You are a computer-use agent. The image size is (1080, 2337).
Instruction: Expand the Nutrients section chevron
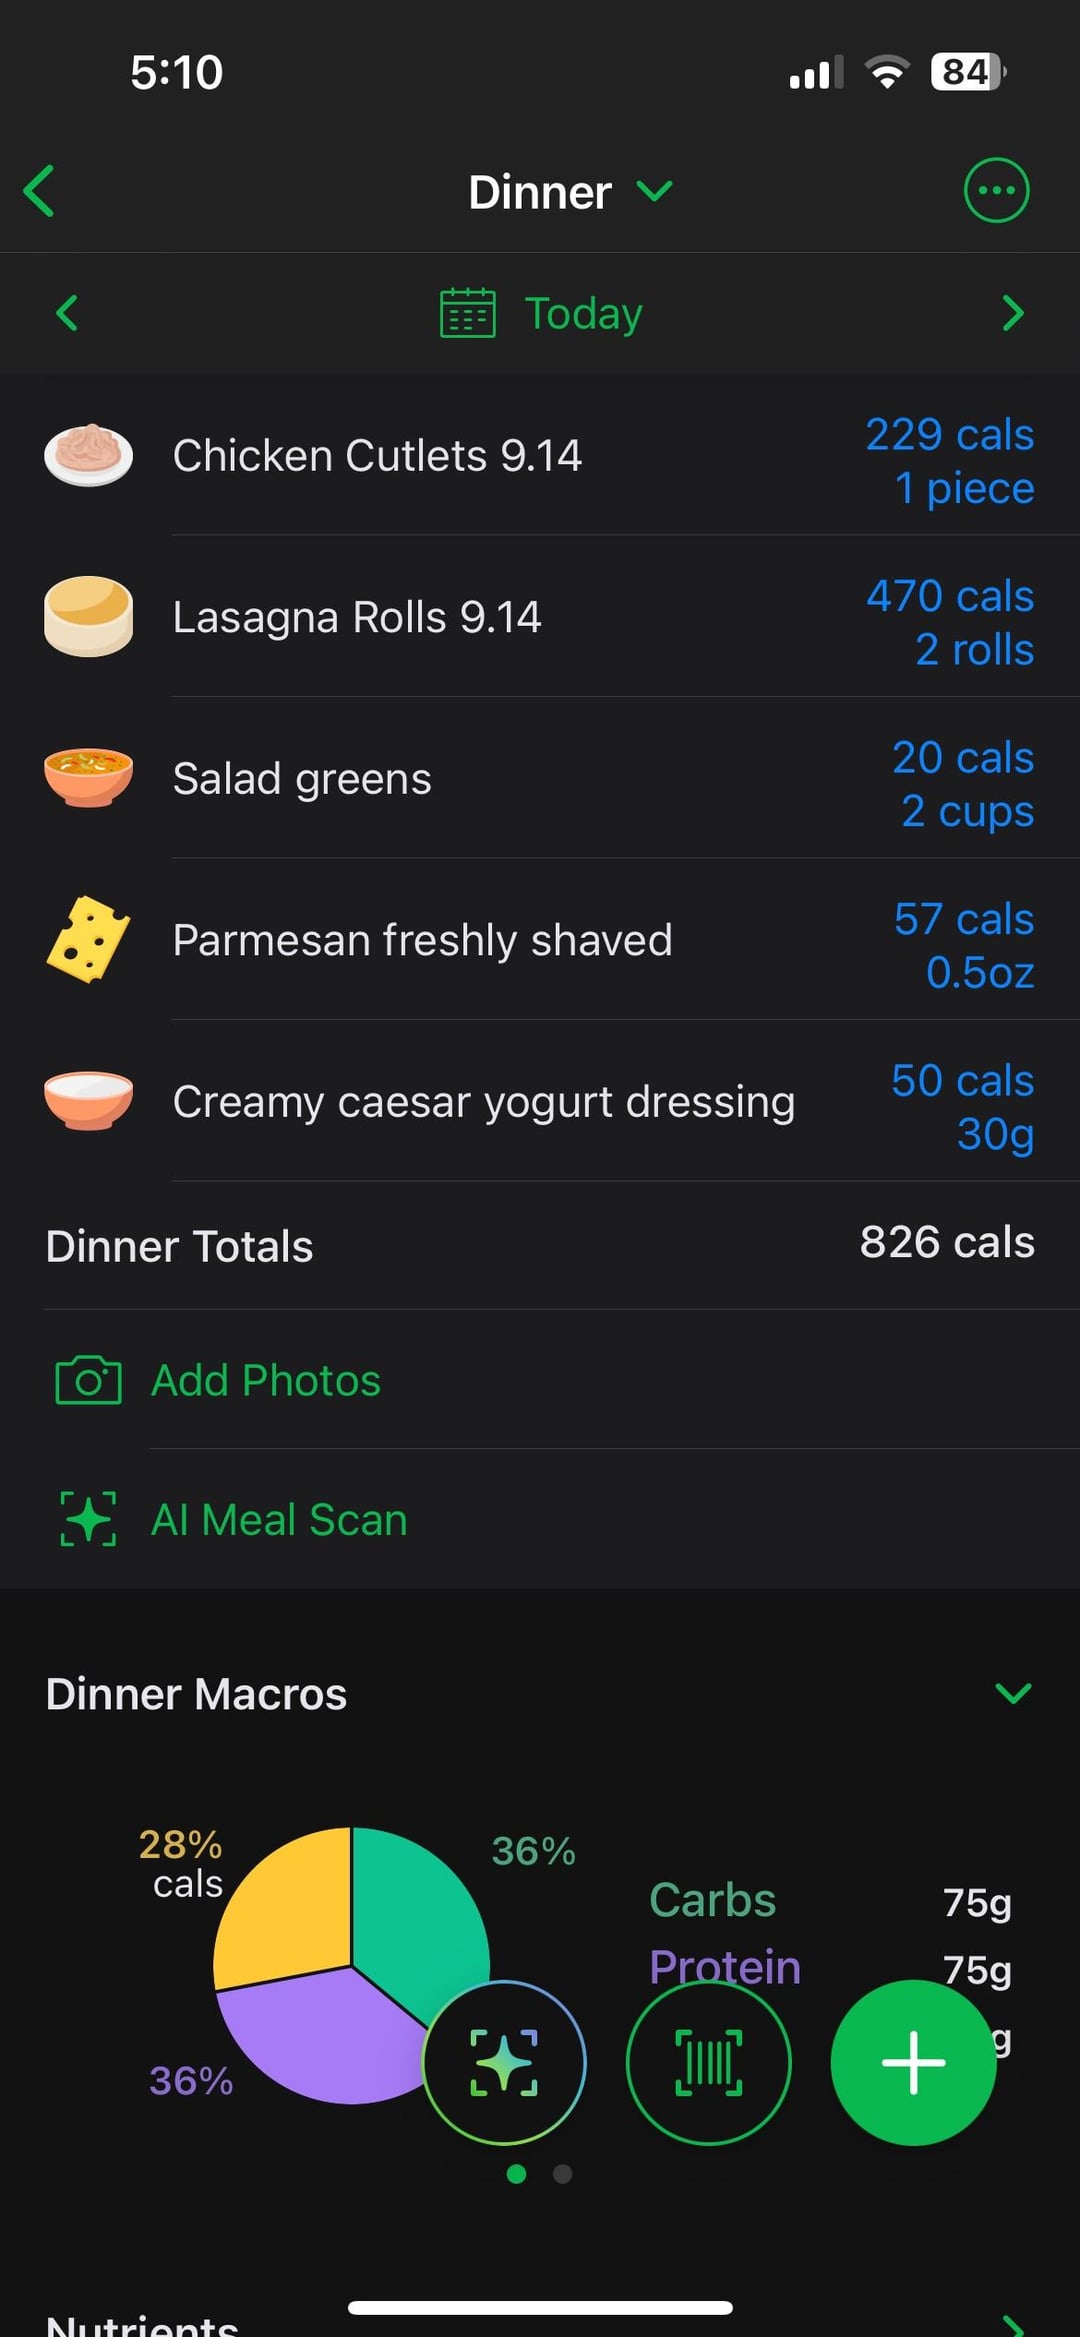(x=1013, y=2324)
